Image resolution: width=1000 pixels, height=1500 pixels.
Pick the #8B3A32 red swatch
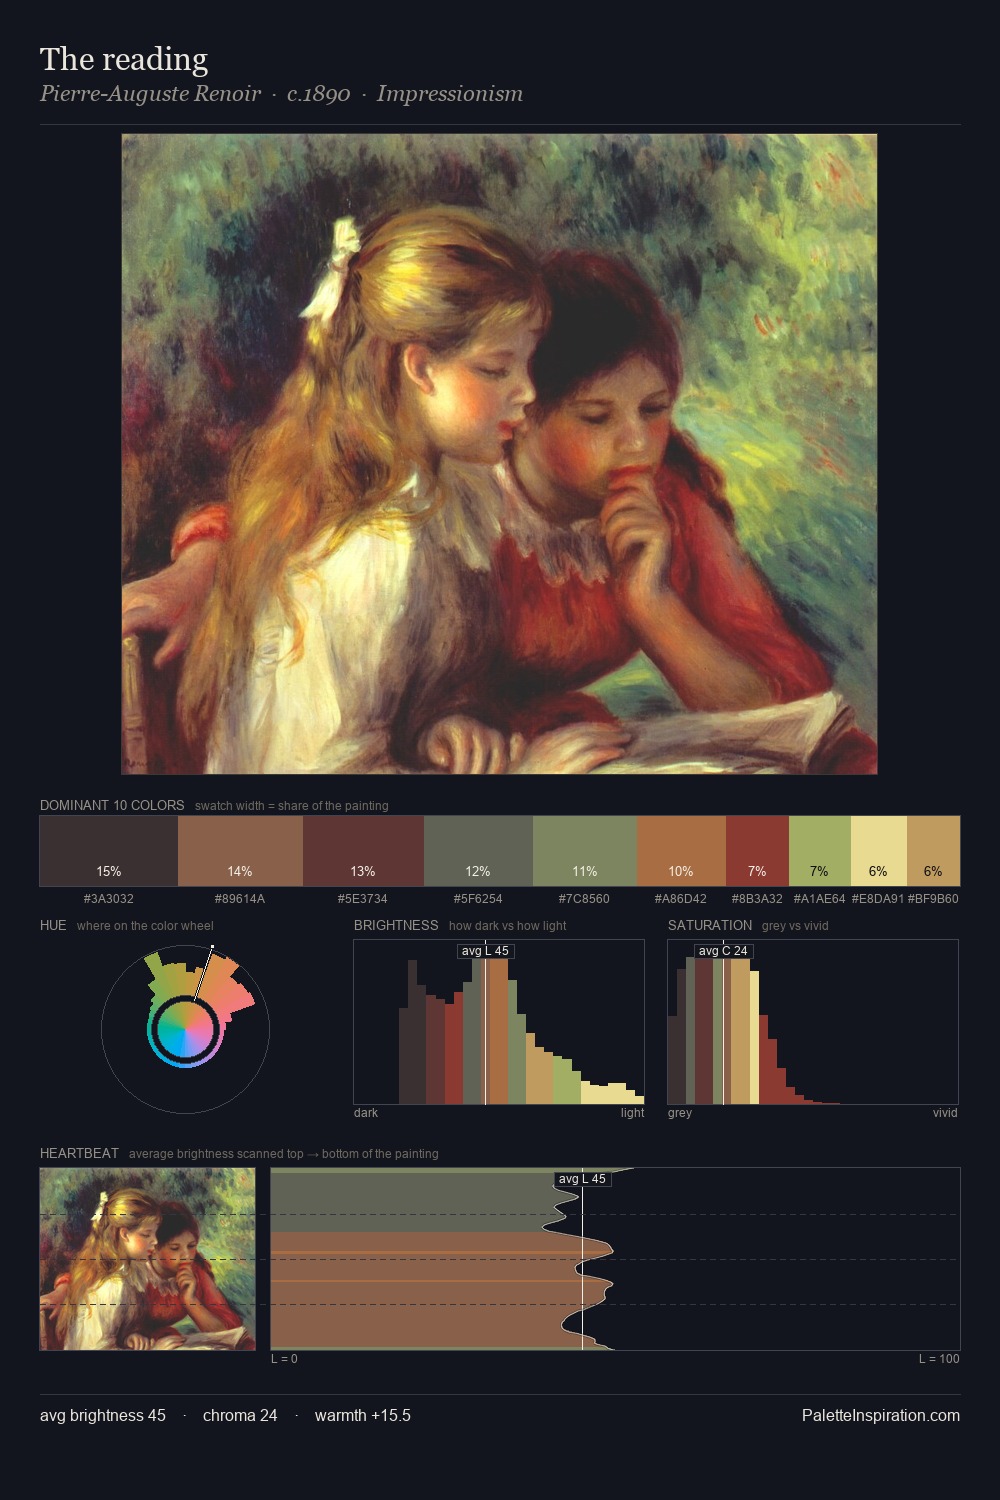pos(757,851)
